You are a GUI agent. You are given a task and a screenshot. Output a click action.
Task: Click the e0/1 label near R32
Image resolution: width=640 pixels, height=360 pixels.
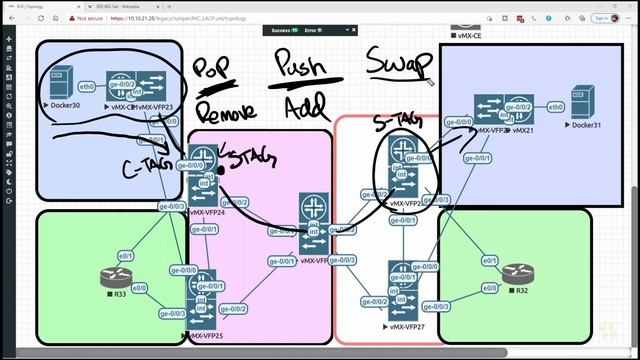(x=489, y=260)
